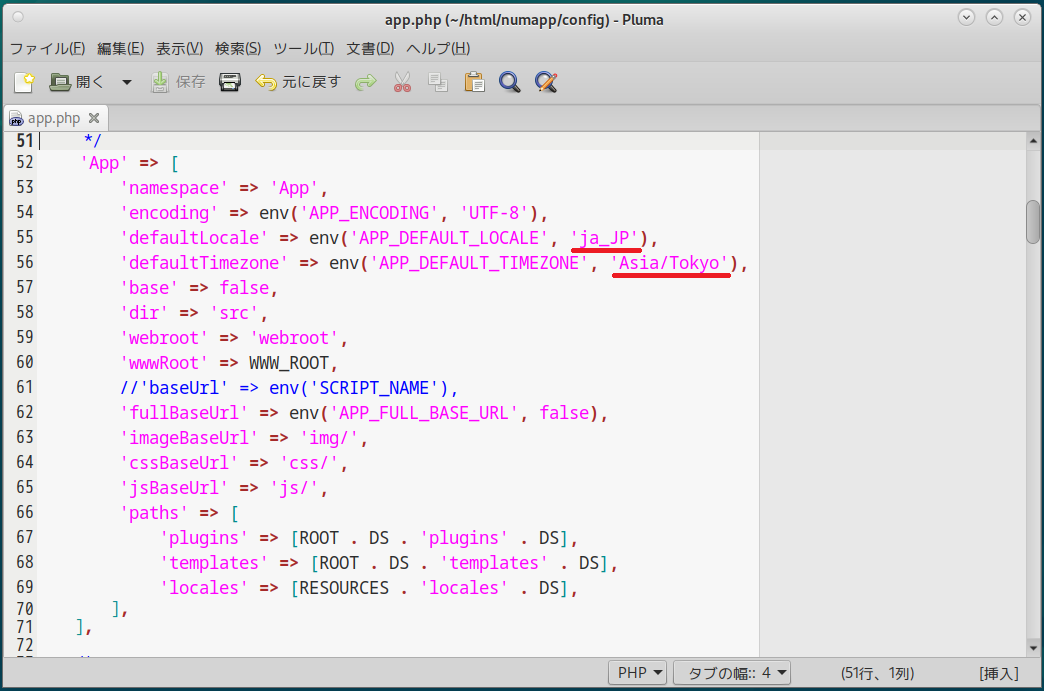This screenshot has height=691, width=1044.
Task: Open the ファイル(F) menu
Action: click(47, 48)
